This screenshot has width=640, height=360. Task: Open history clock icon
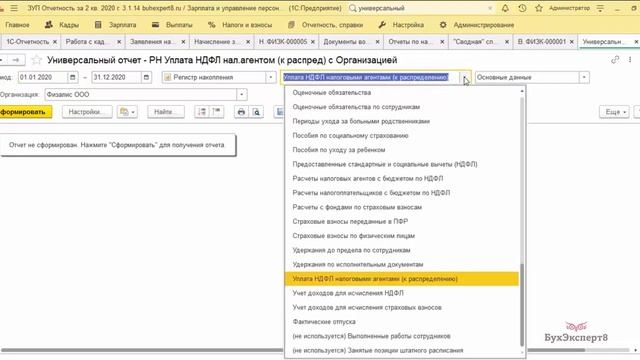tap(522, 8)
